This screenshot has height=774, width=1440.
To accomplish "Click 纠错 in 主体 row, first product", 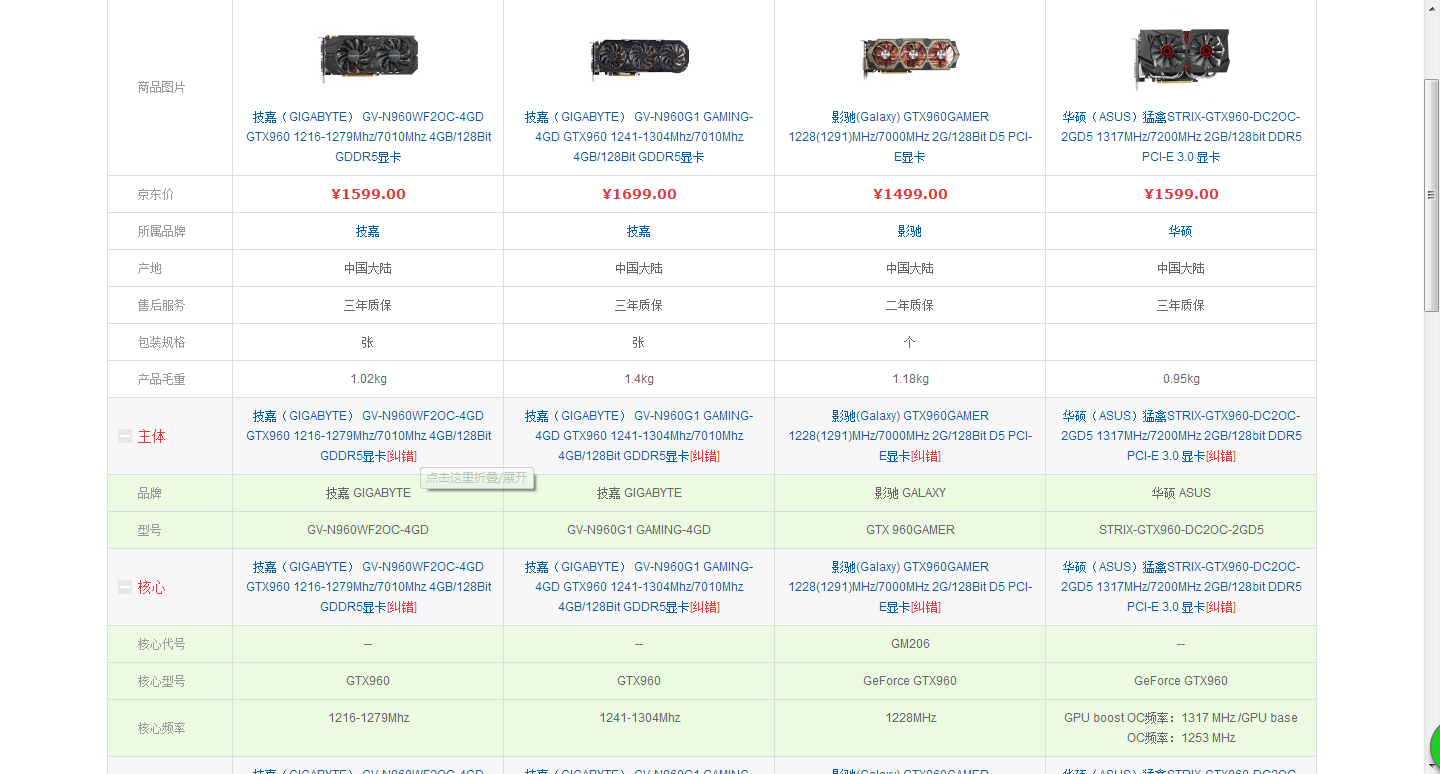I will pos(402,456).
